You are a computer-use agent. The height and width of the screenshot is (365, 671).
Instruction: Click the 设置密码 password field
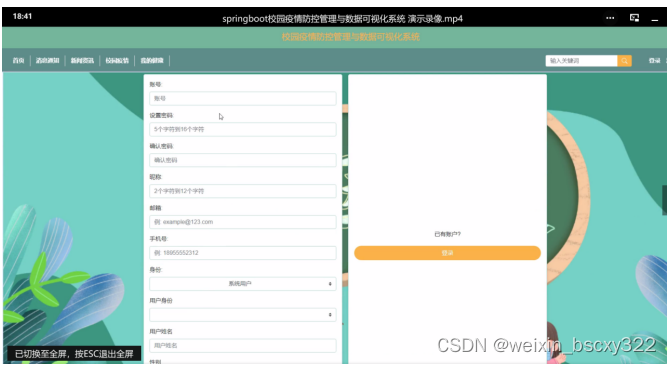coord(243,129)
